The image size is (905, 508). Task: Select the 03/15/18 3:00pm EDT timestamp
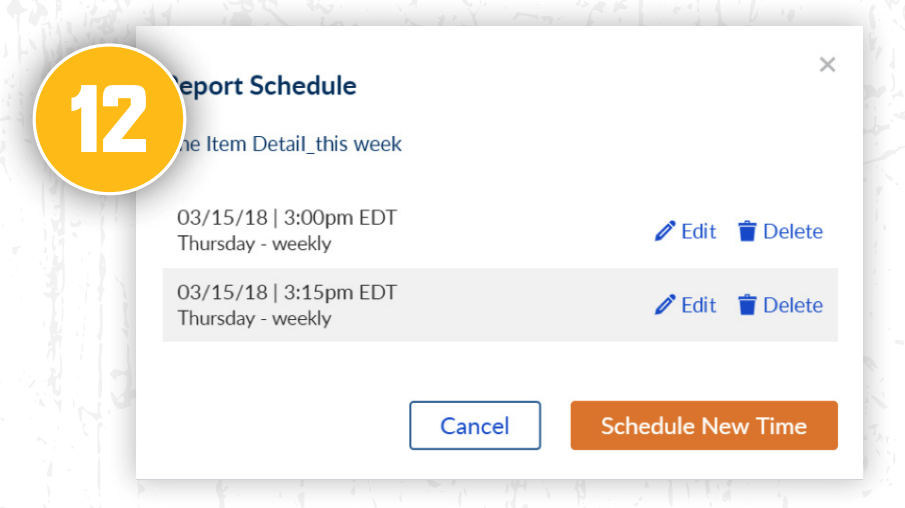(x=287, y=217)
